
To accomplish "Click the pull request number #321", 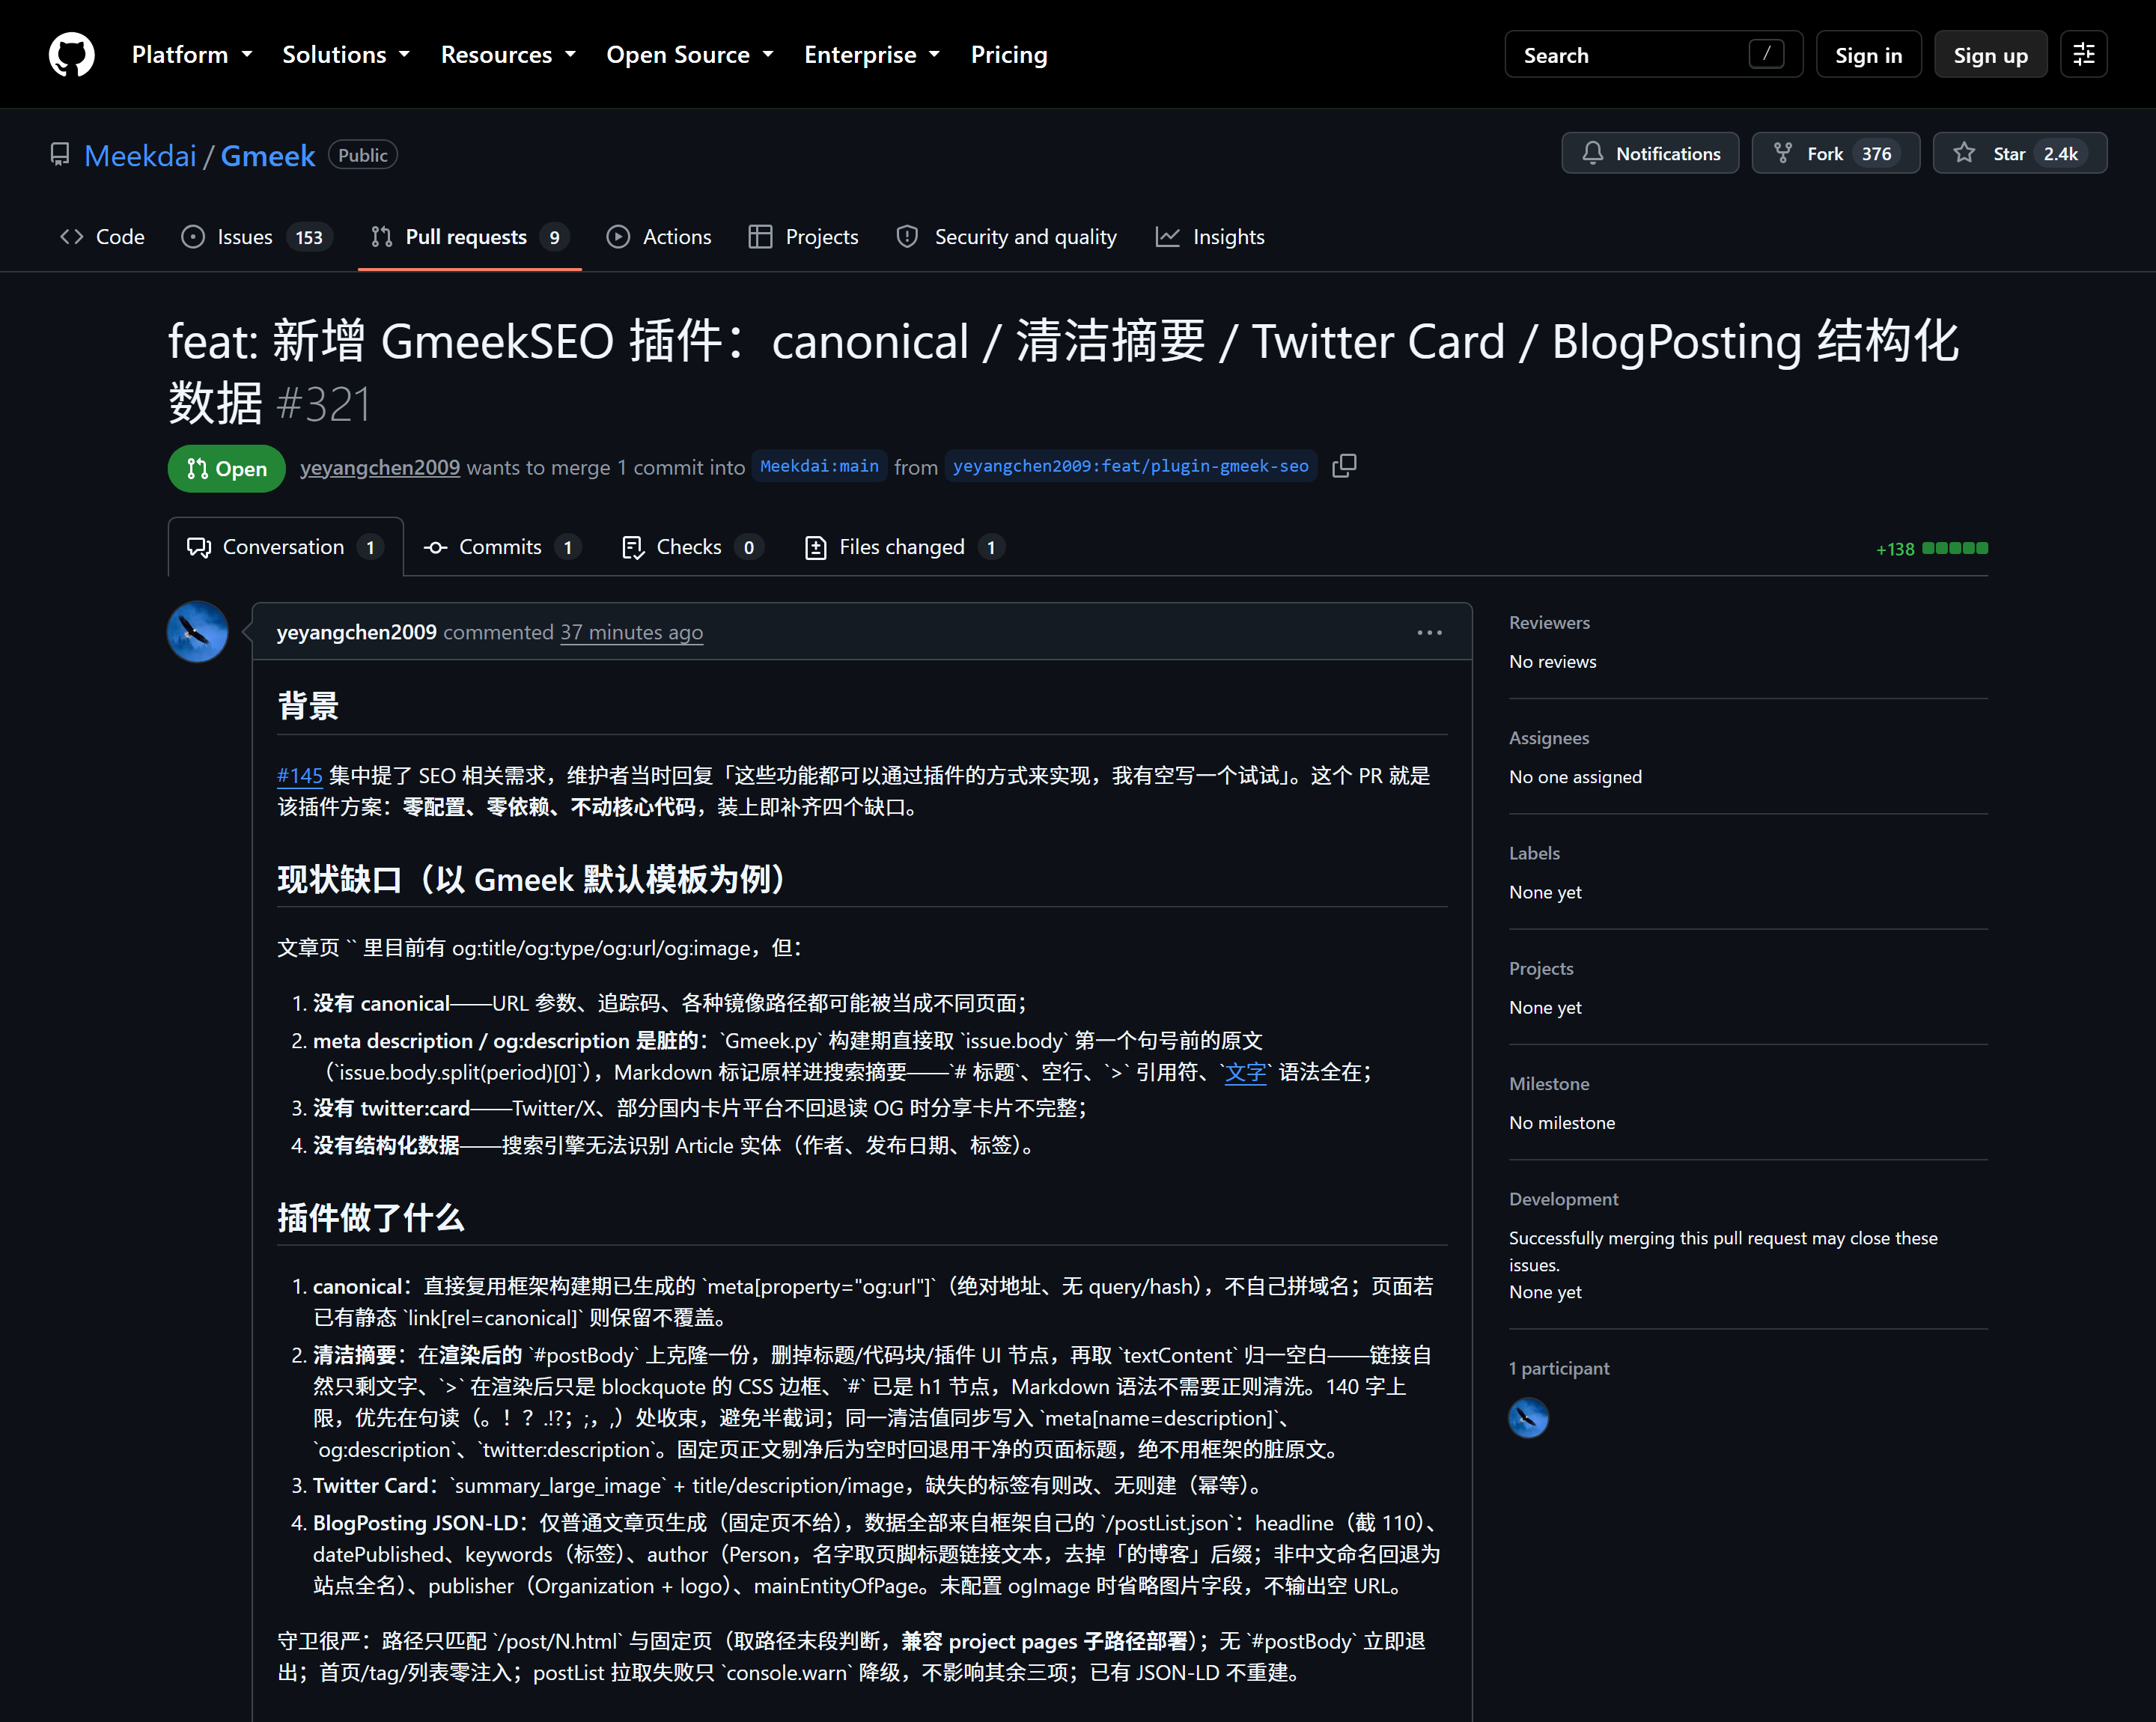I will [323, 404].
